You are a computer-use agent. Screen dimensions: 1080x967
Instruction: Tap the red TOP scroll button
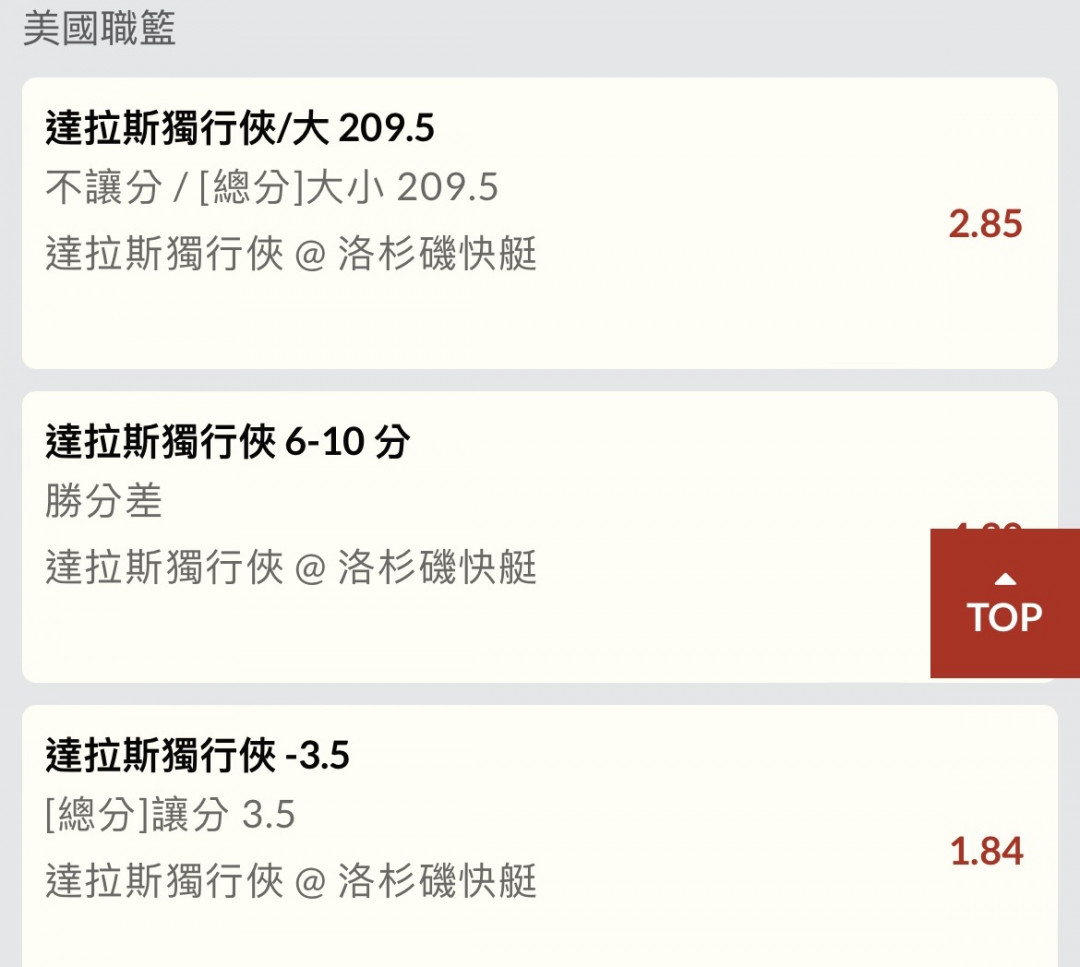click(x=1005, y=603)
